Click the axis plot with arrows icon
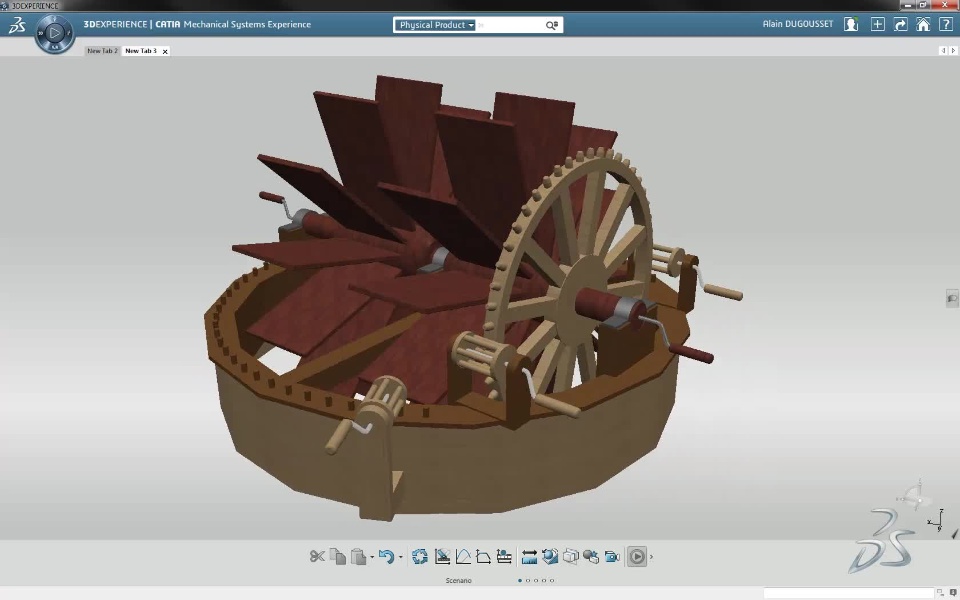Screen dimensions: 960x600 [483, 556]
